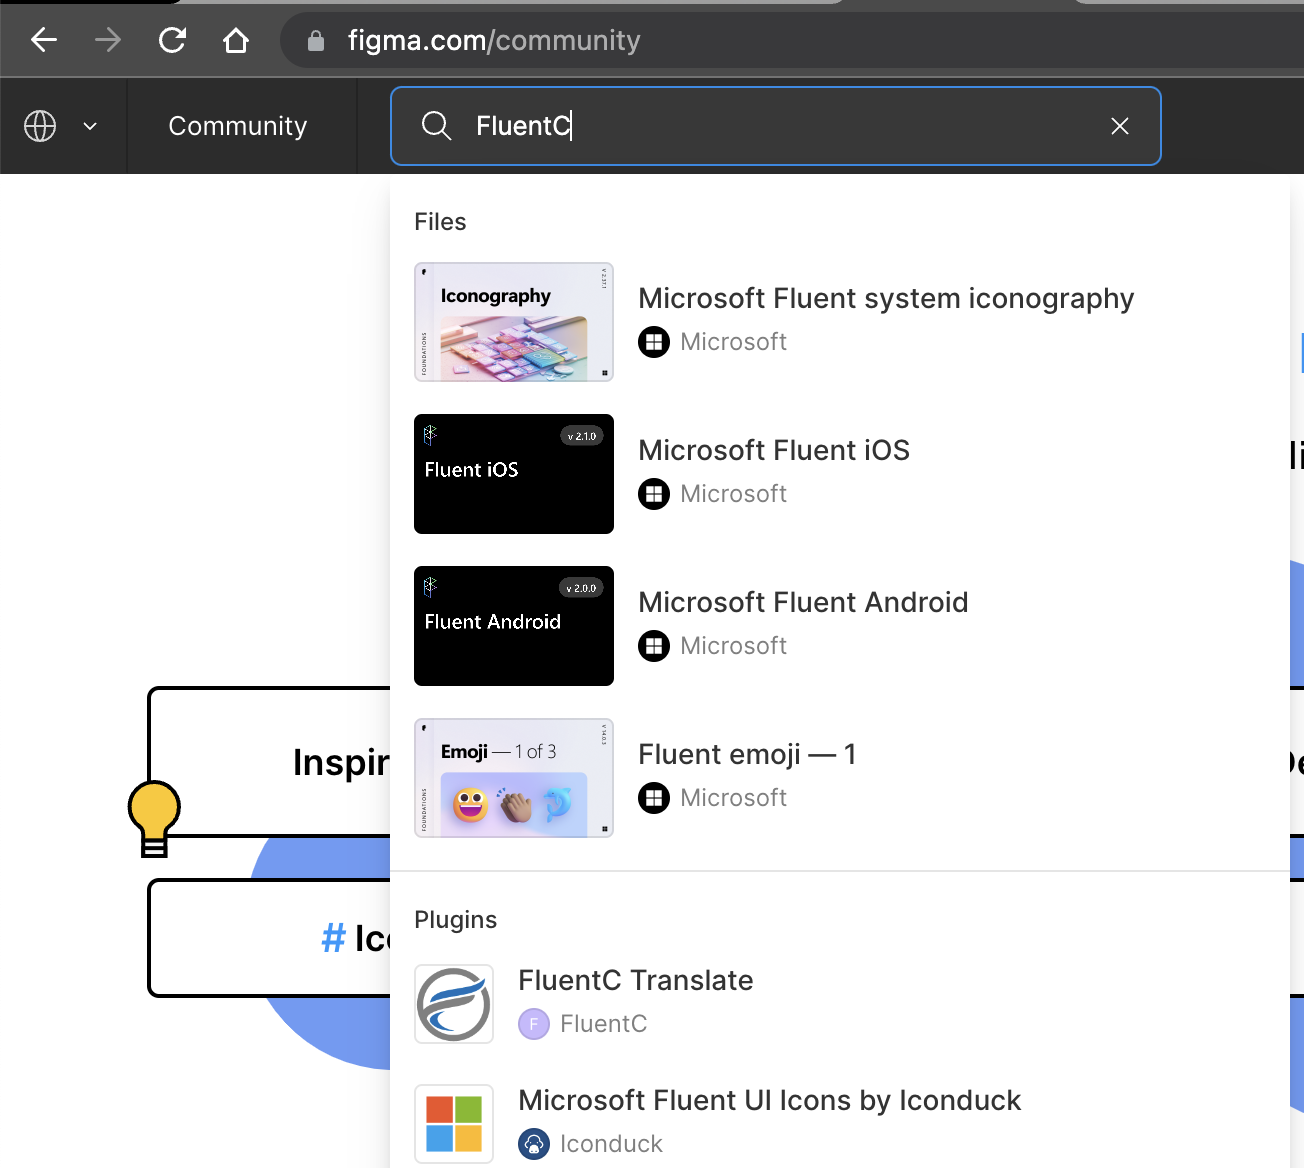
Task: Click the # Ico tag card
Action: pyautogui.click(x=269, y=938)
